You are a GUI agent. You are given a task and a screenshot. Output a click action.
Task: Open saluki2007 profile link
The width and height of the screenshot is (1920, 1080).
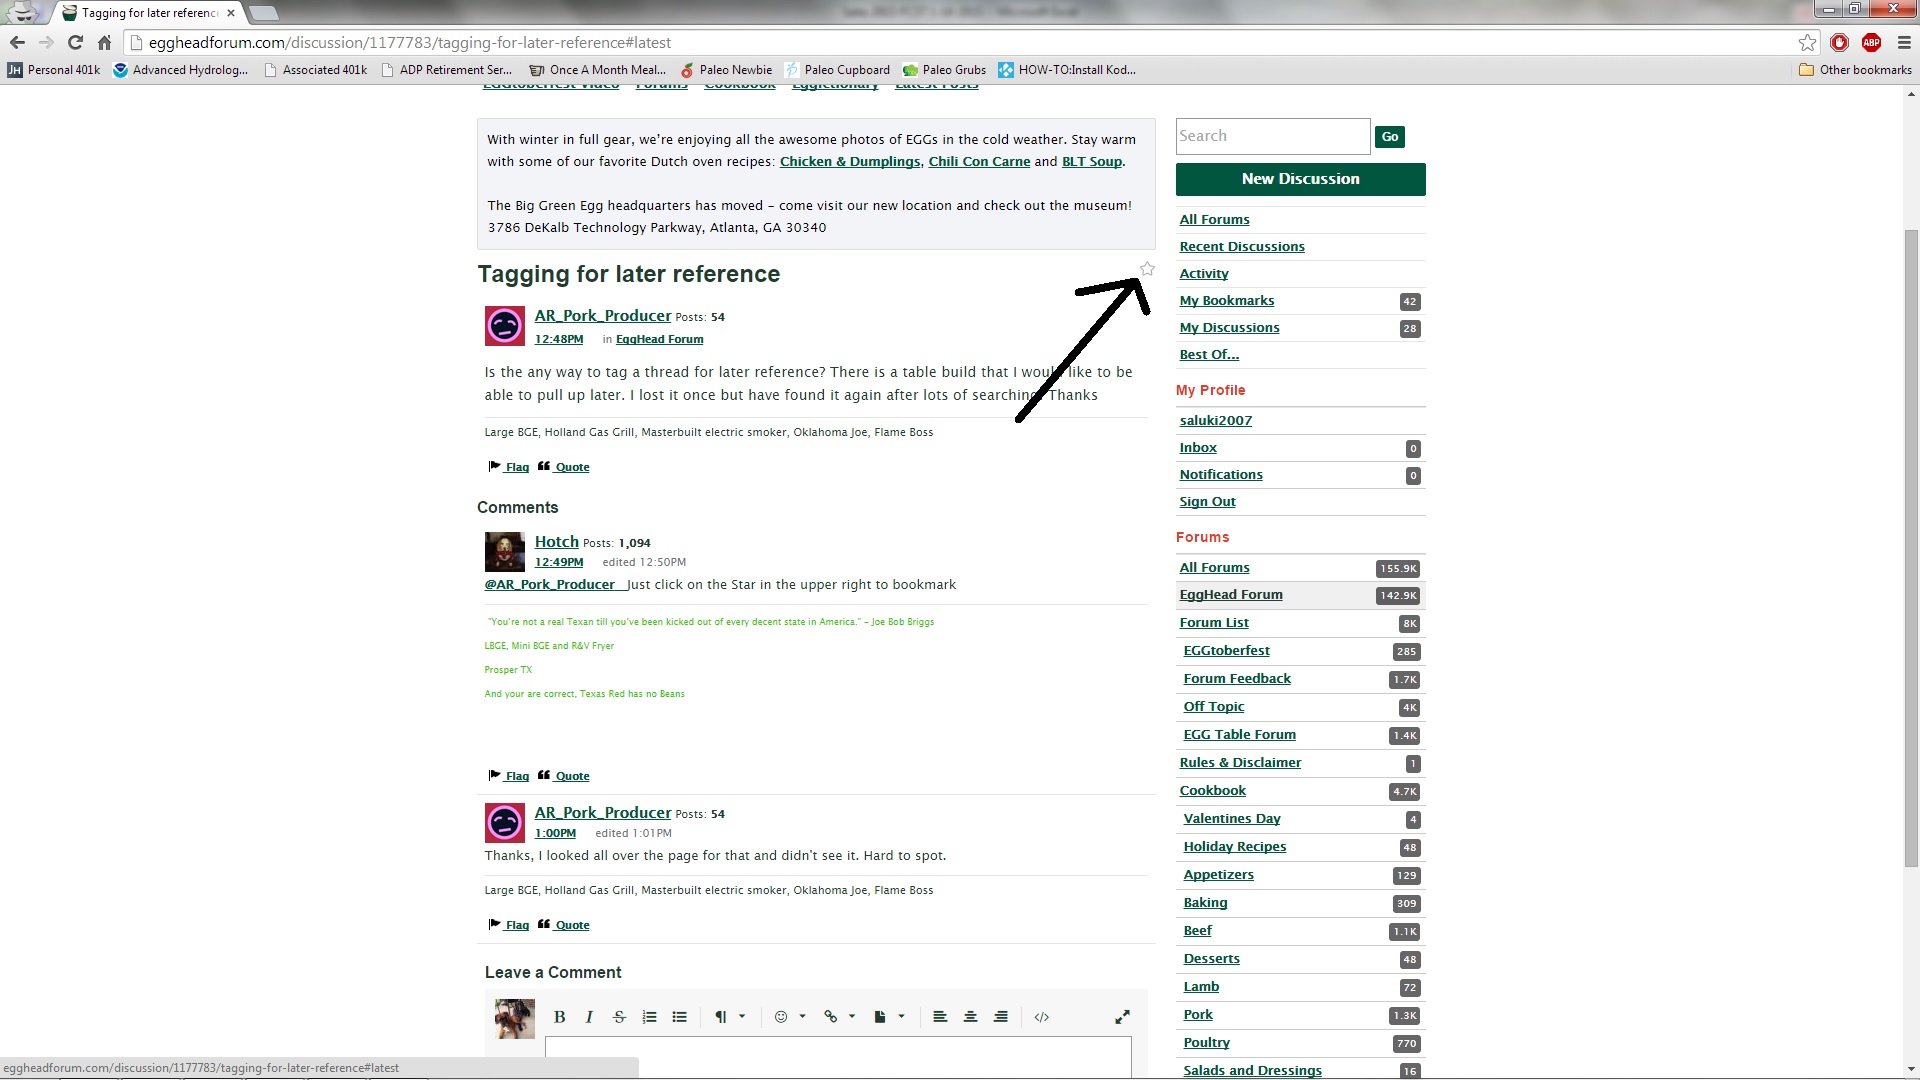pos(1215,420)
